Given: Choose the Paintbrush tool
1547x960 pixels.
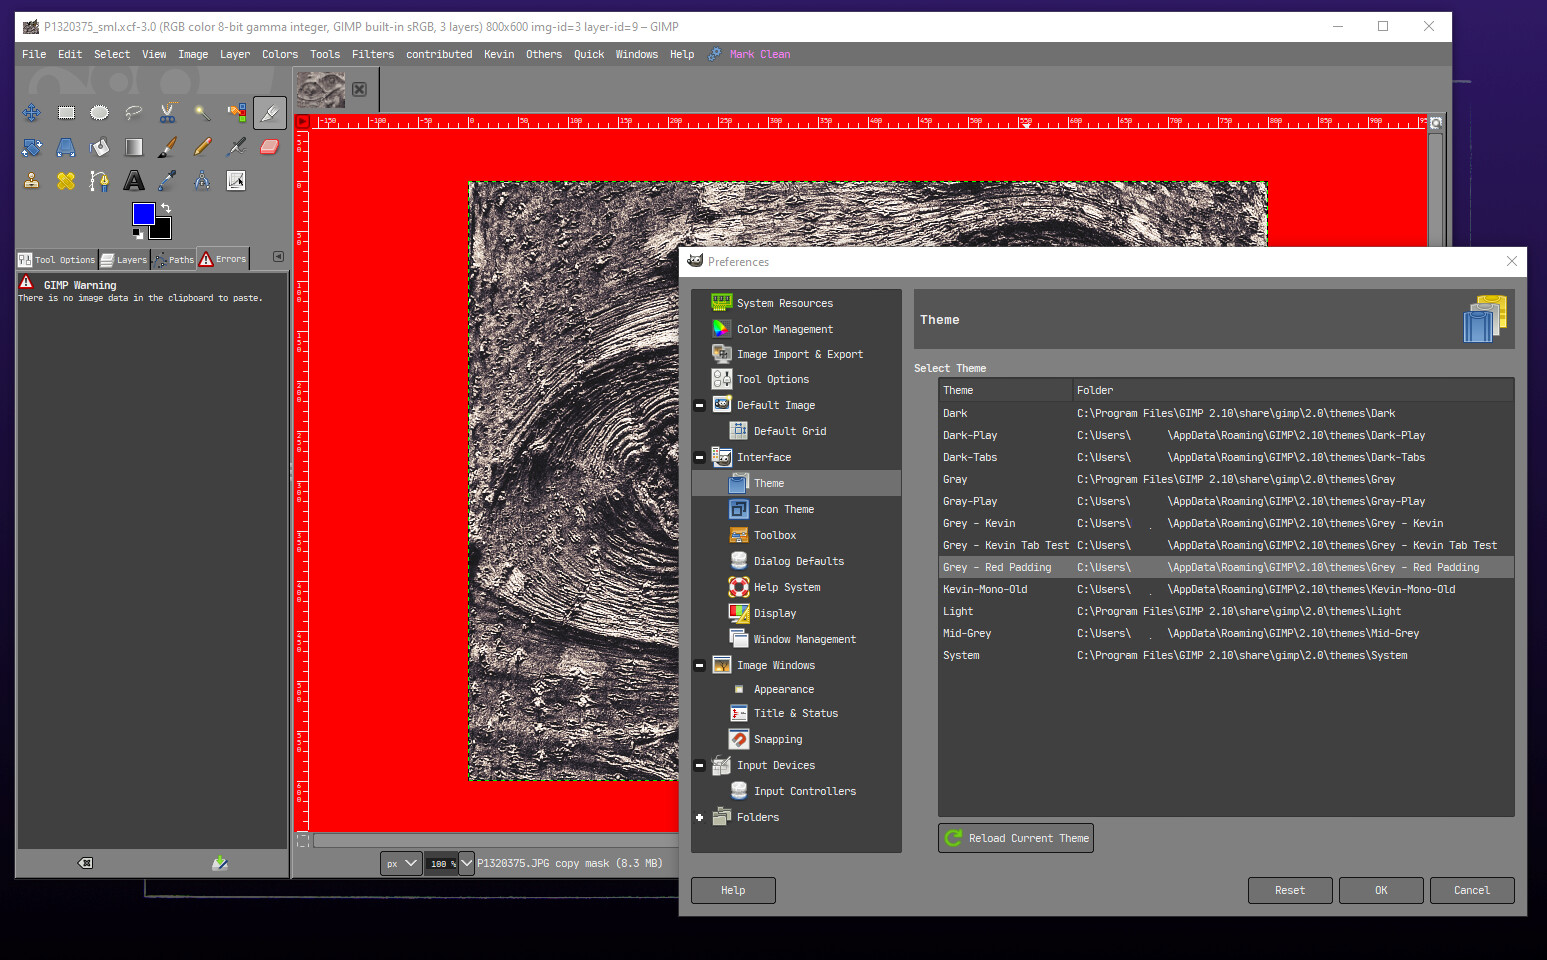Looking at the screenshot, I should [x=168, y=147].
